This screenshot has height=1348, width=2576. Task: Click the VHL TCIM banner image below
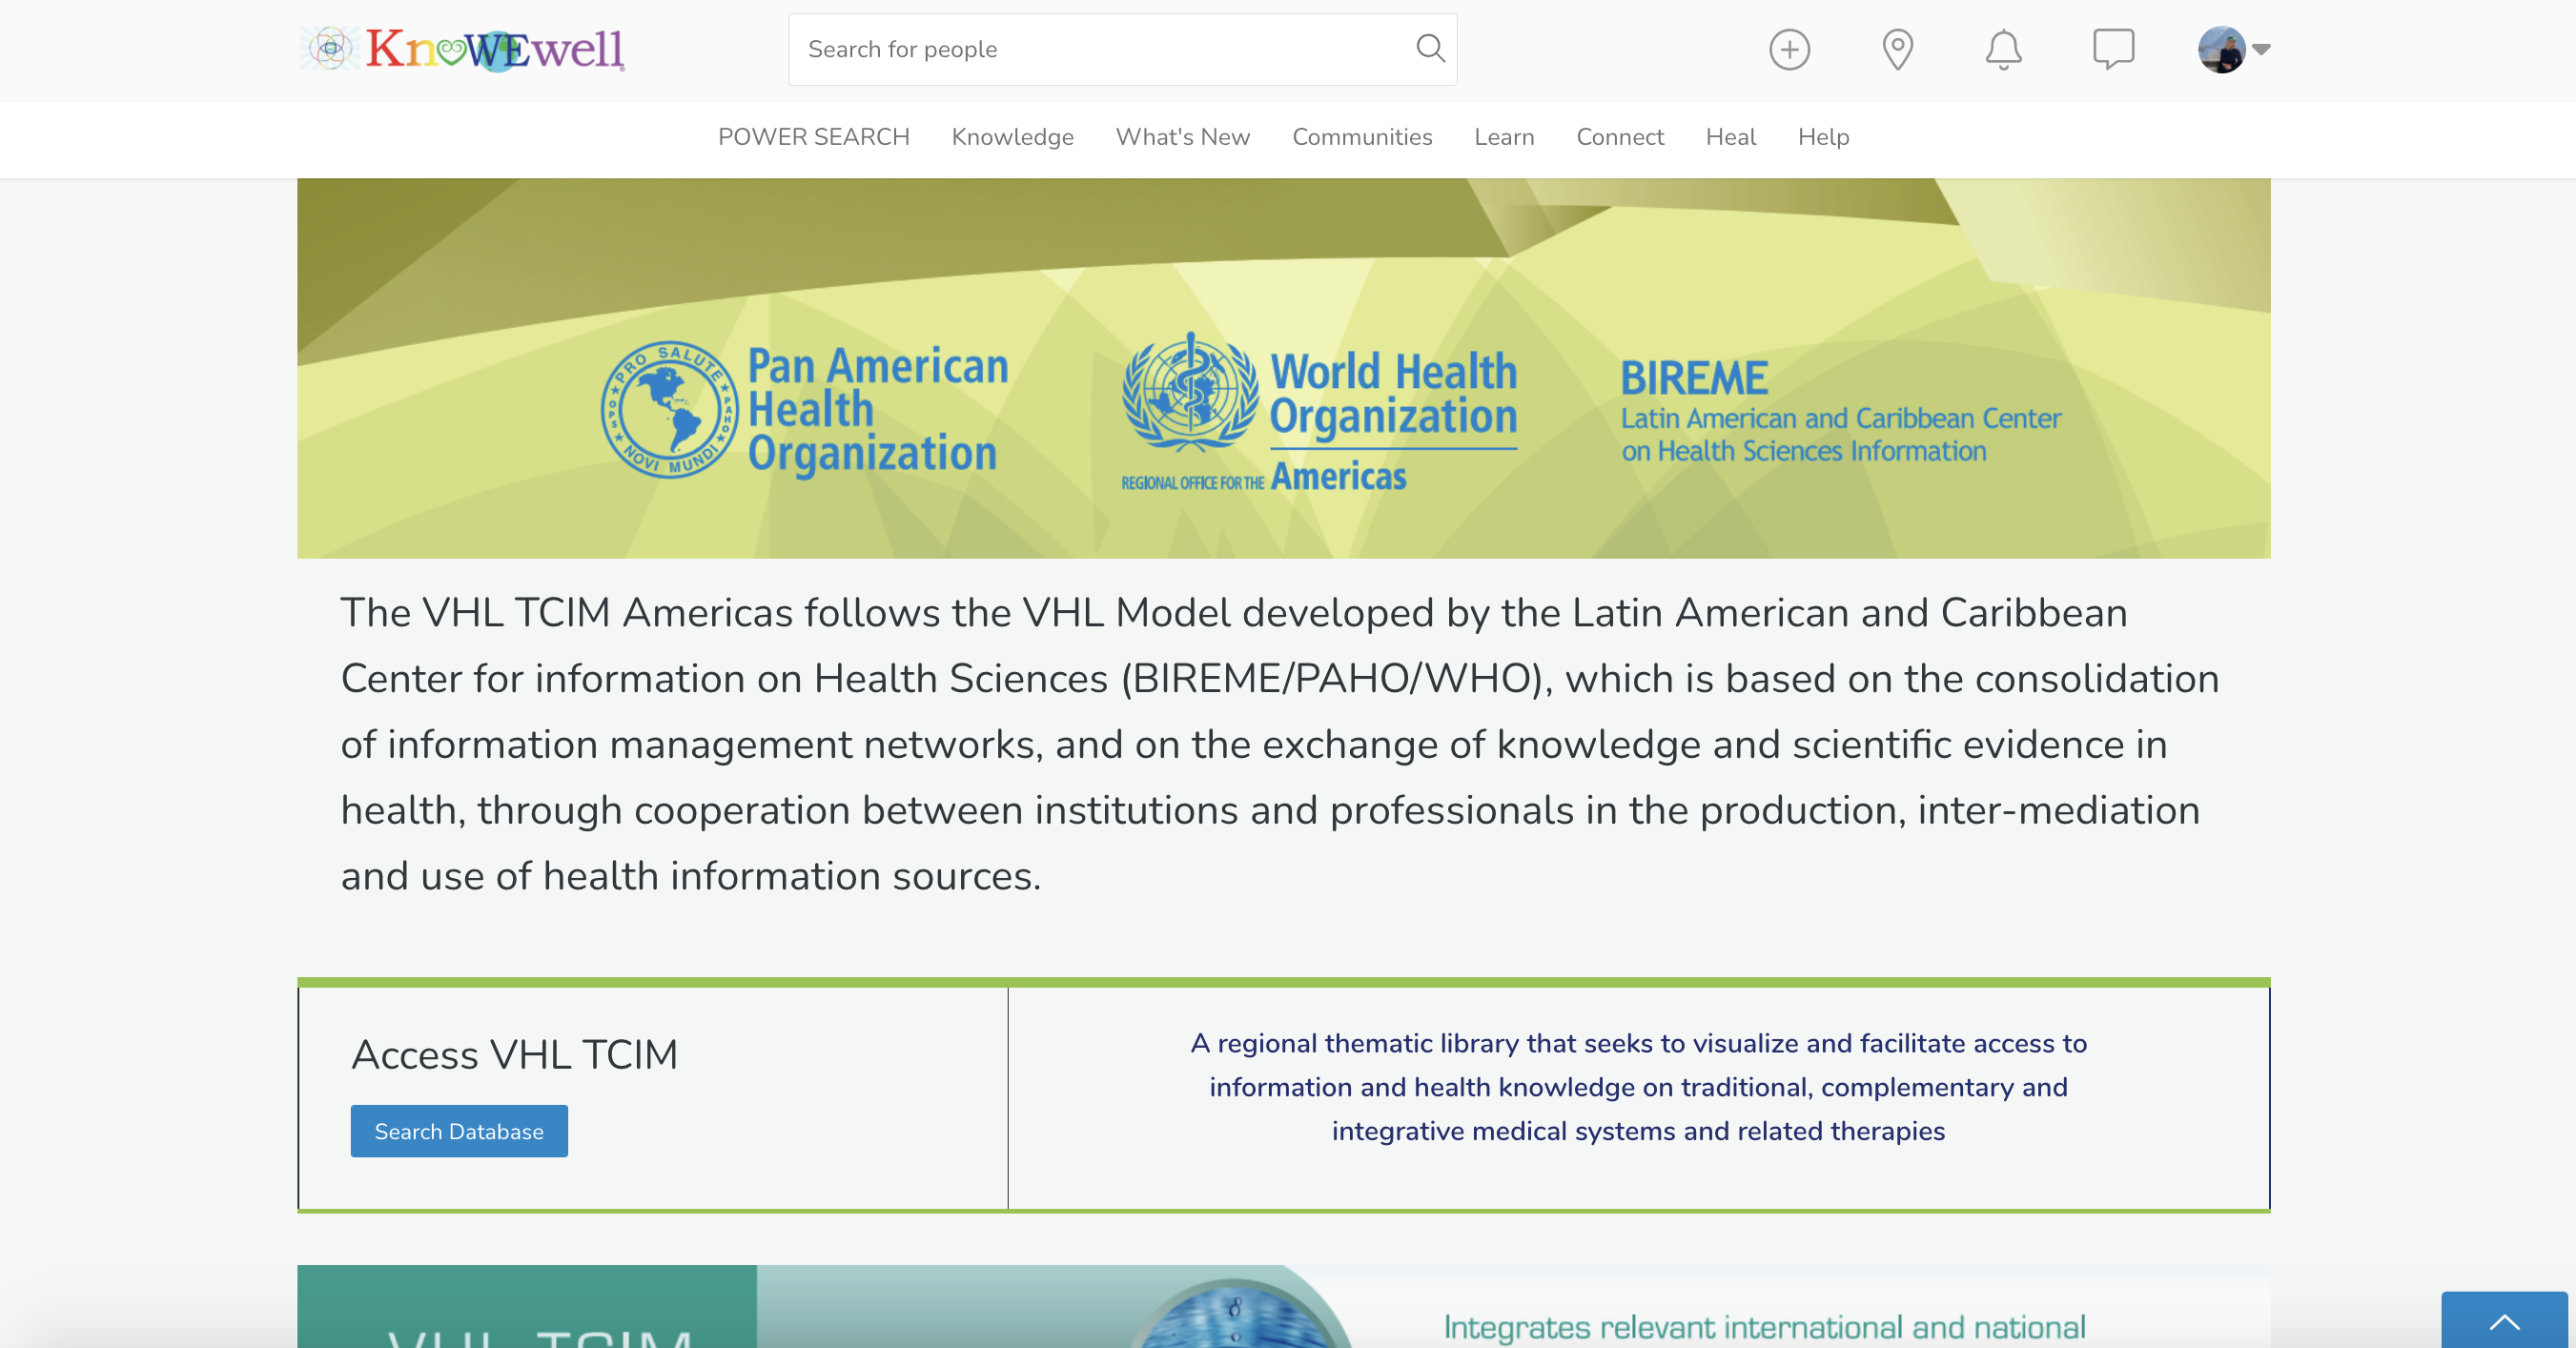[1283, 1306]
